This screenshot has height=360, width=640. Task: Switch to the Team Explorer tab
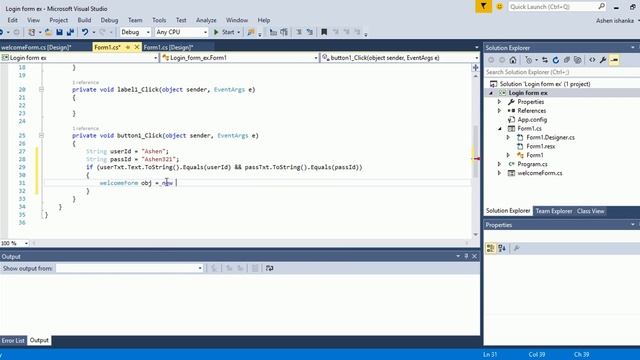tap(553, 211)
